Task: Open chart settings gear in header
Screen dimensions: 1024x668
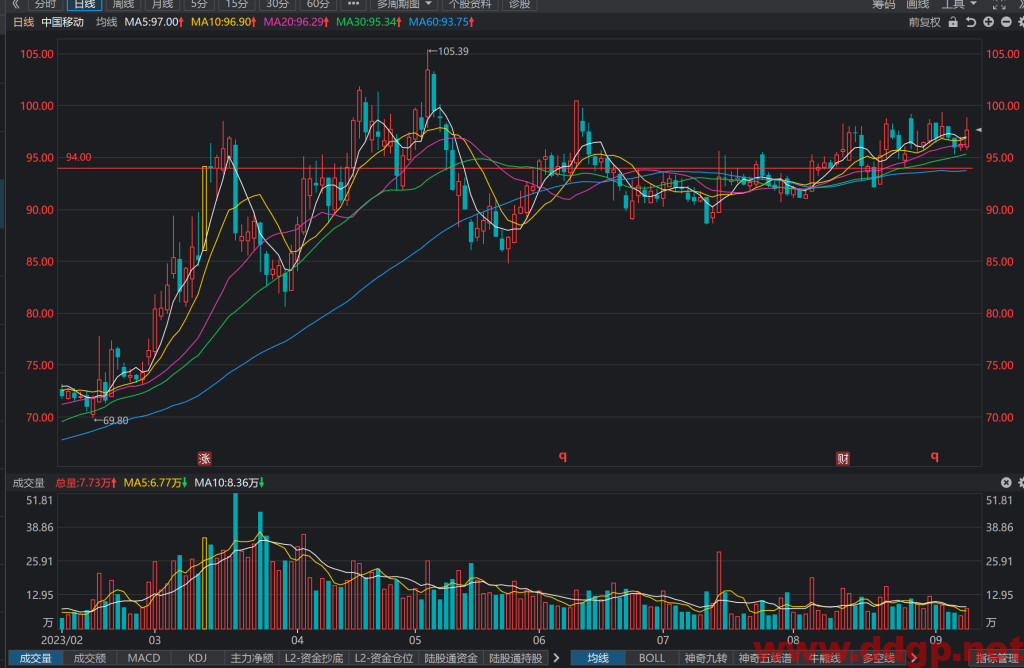Action: 1021,22
